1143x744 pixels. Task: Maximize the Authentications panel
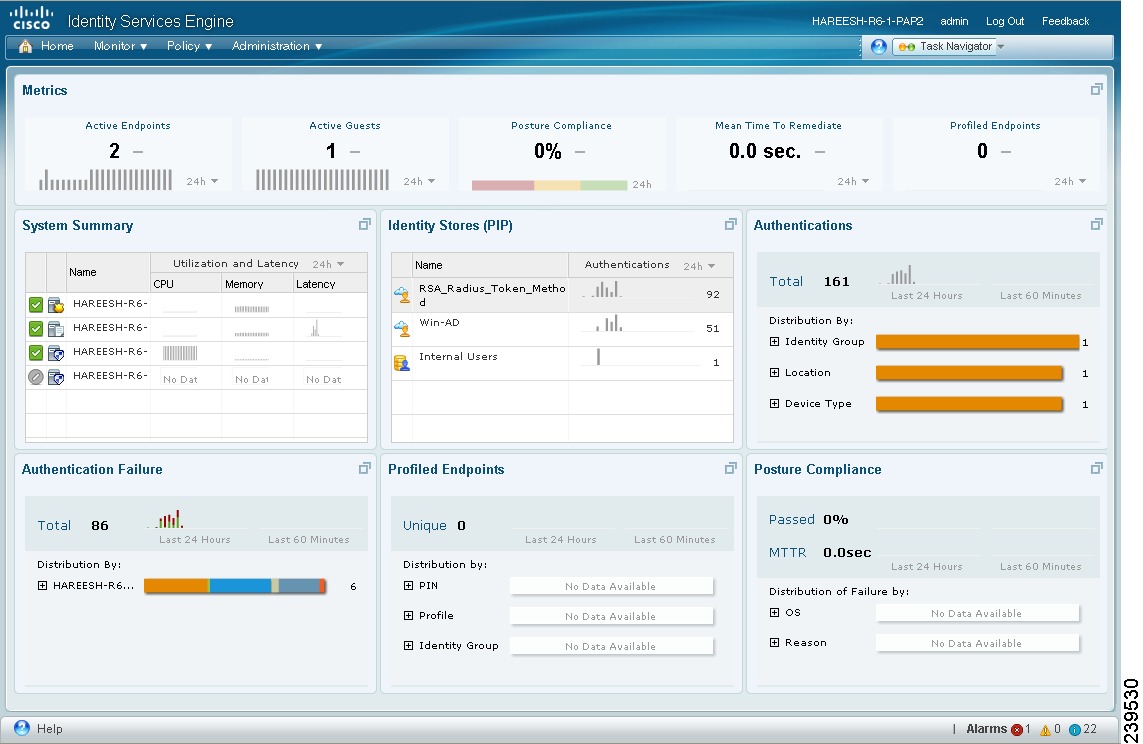1096,224
